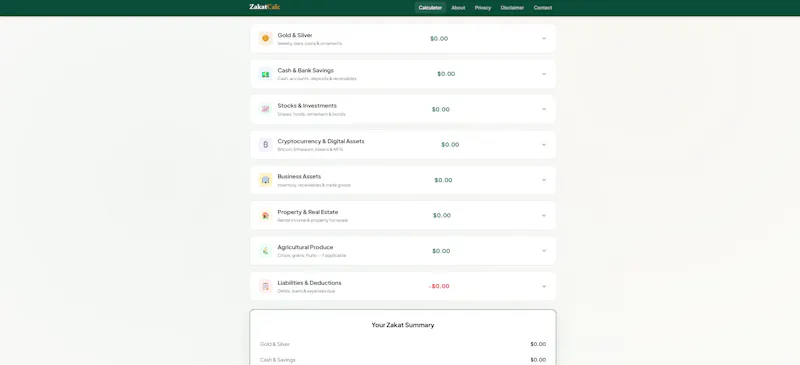Click the Business Assets store icon
The width and height of the screenshot is (800, 365).
(x=265, y=180)
